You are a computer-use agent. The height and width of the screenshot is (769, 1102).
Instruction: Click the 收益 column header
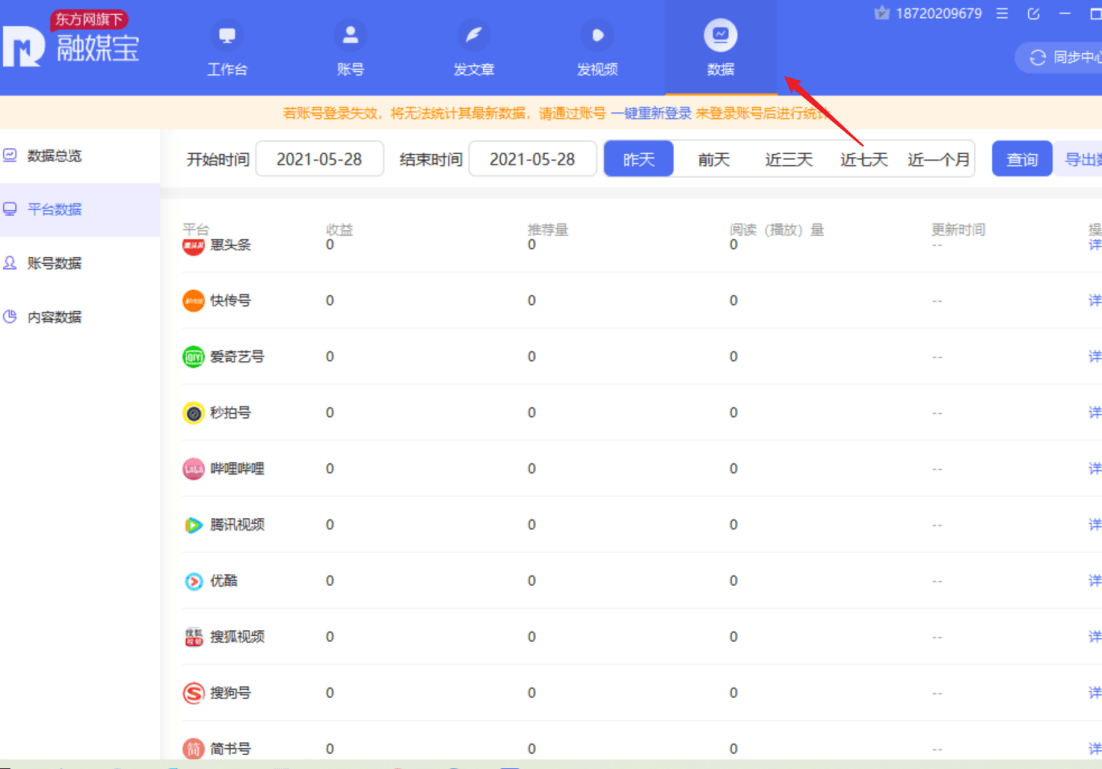[339, 229]
